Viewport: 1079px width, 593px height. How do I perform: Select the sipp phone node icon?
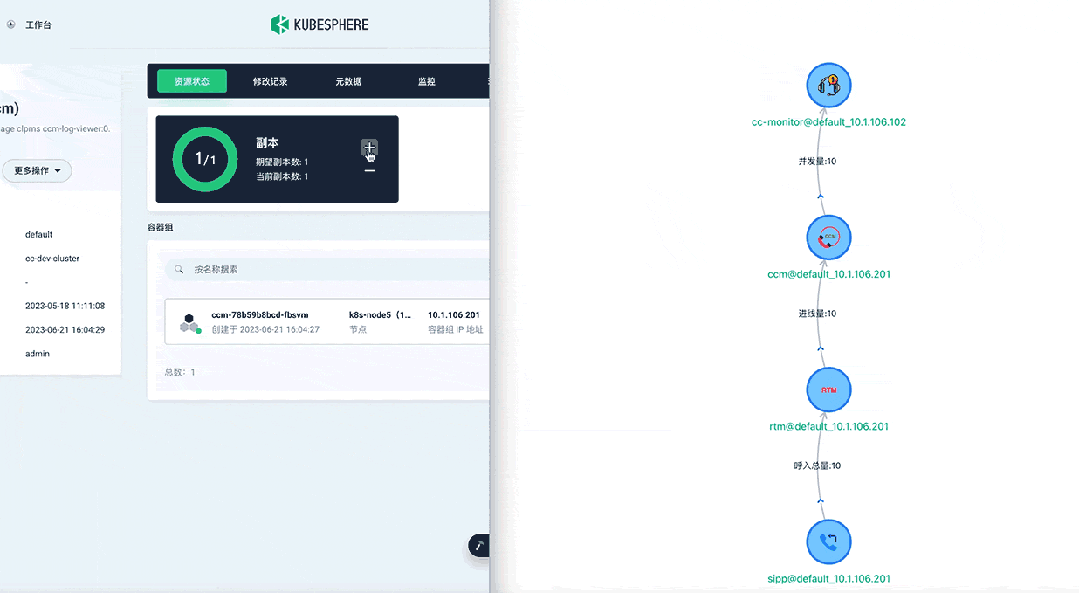click(x=828, y=542)
